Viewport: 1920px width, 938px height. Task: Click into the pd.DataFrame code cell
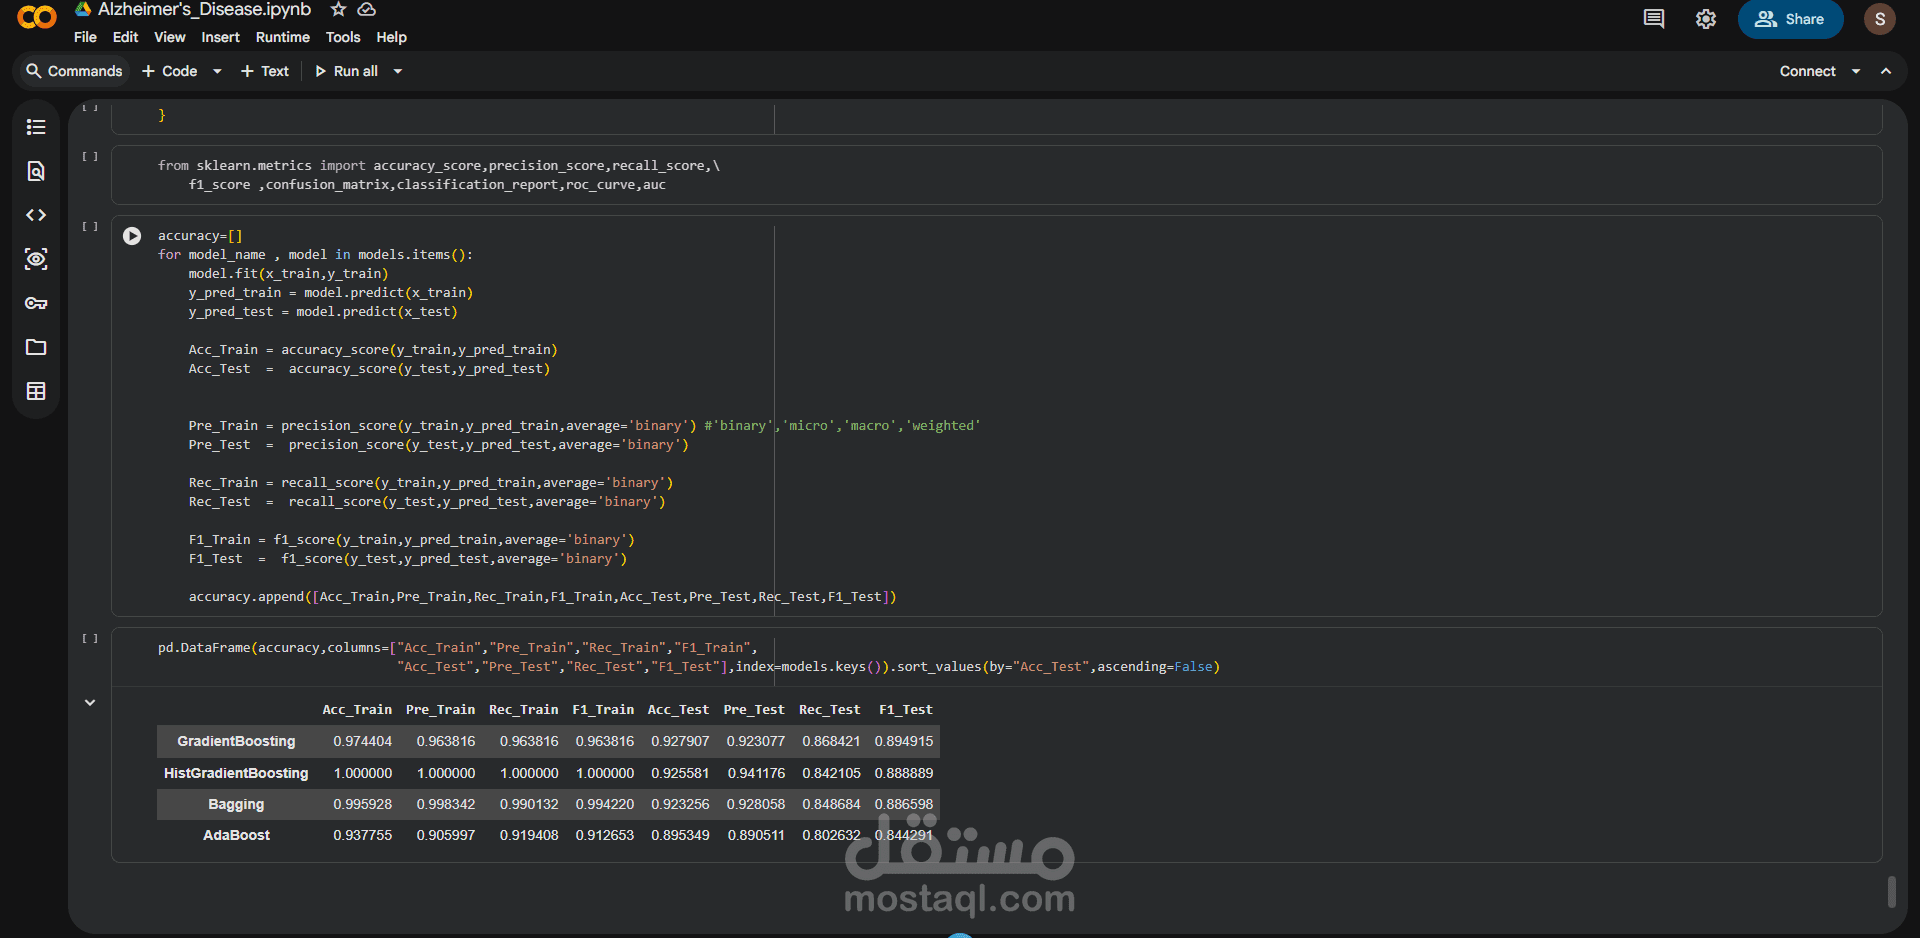pos(996,657)
